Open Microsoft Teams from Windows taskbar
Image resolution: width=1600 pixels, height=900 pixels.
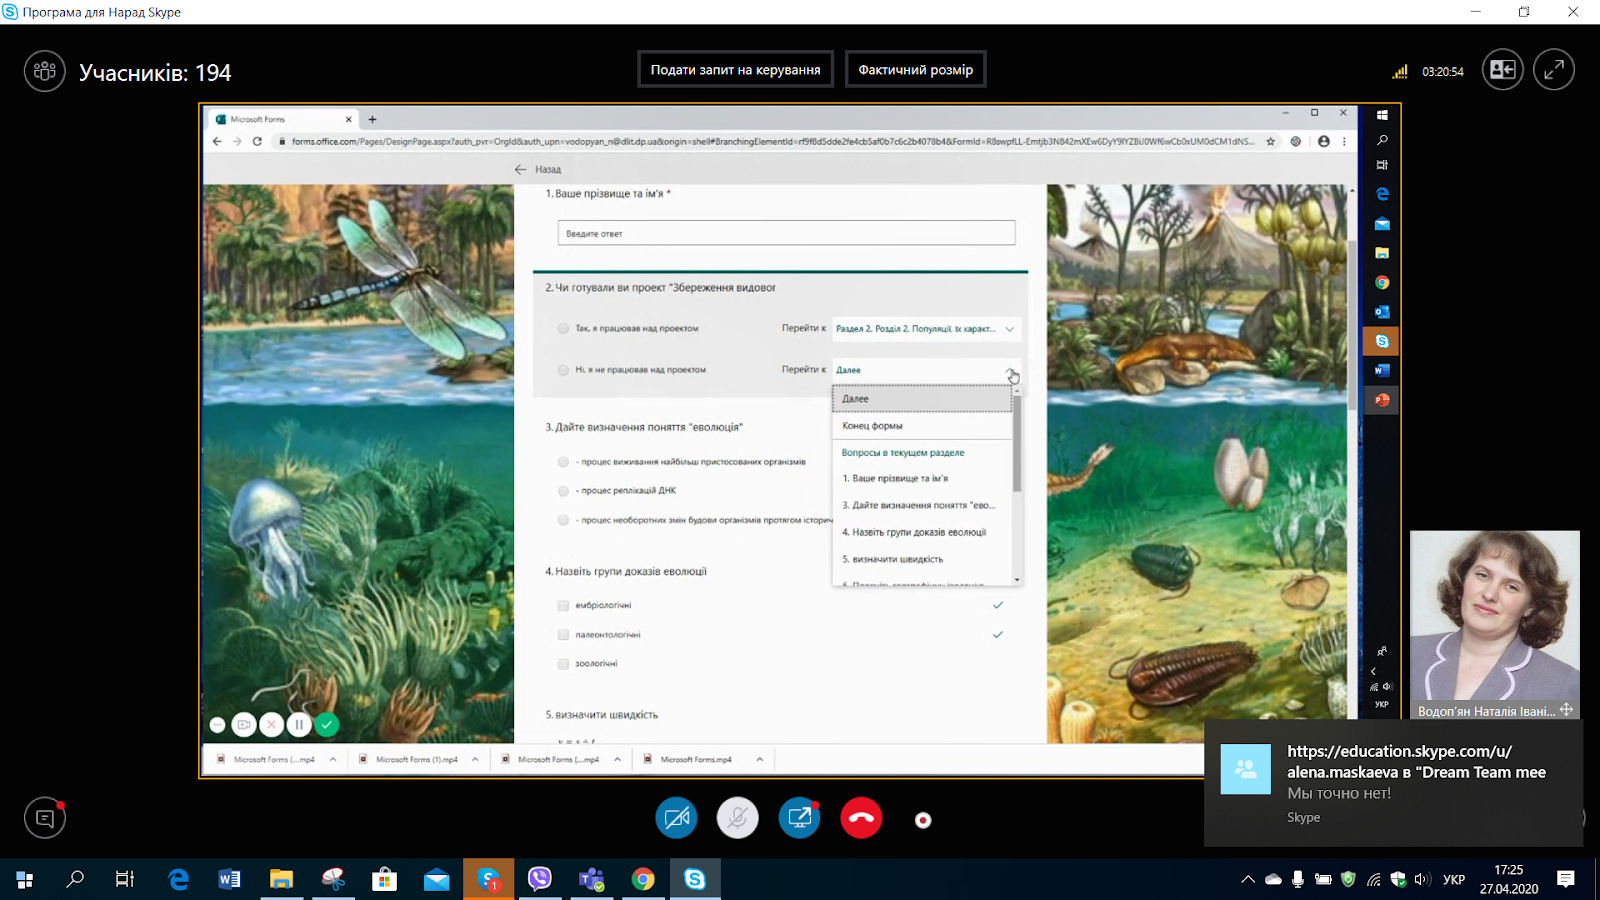point(591,879)
